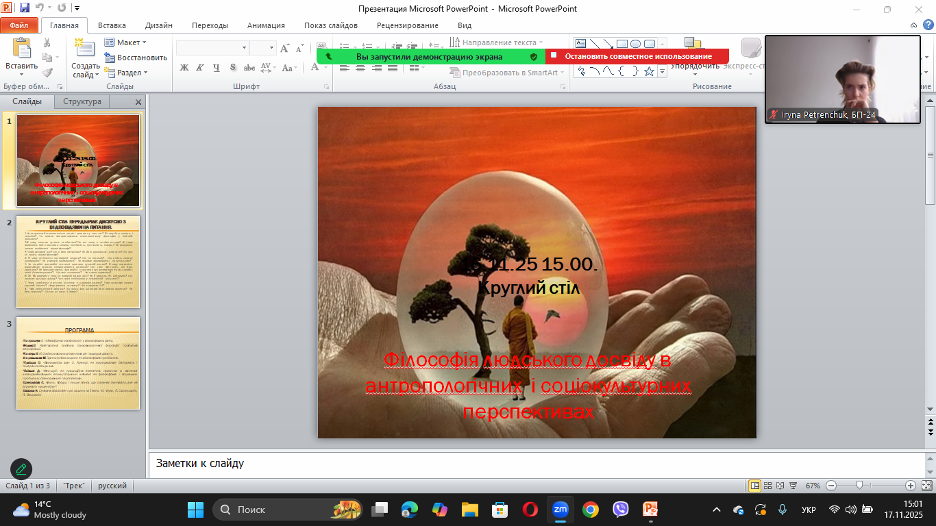This screenshot has width=936, height=526.
Task: Expand the shapes gallery more button
Action: (x=662, y=72)
